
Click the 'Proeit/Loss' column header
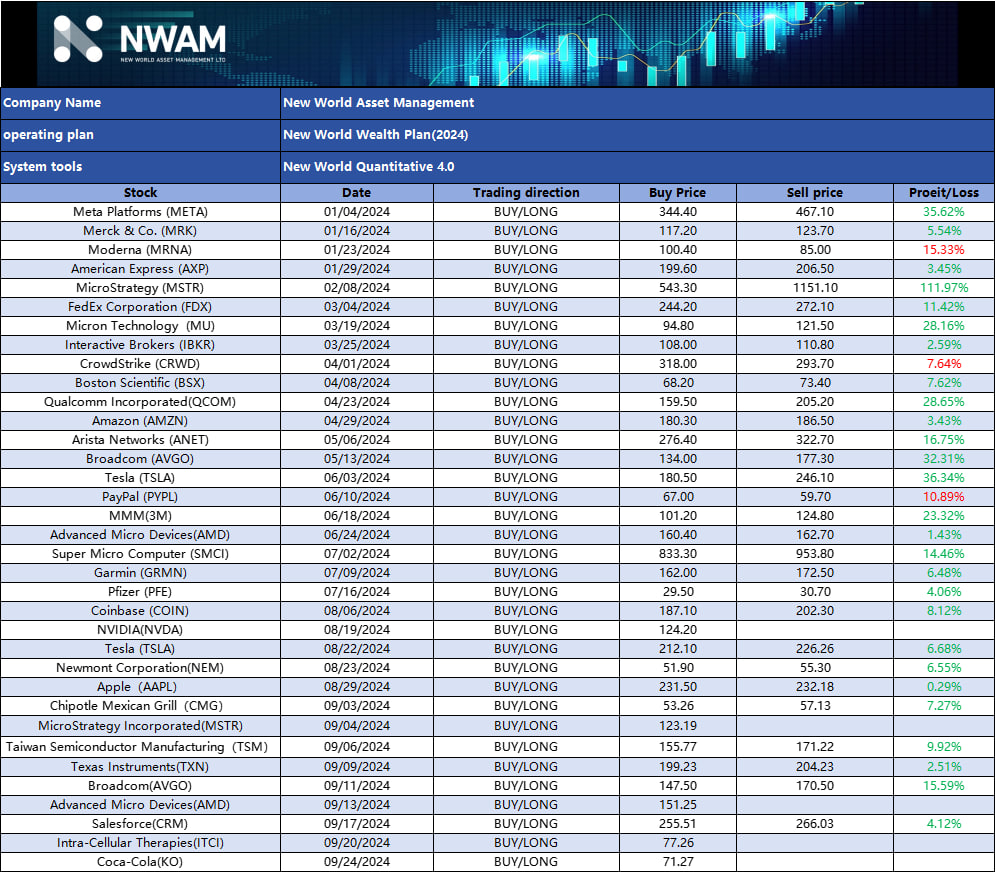coord(944,193)
